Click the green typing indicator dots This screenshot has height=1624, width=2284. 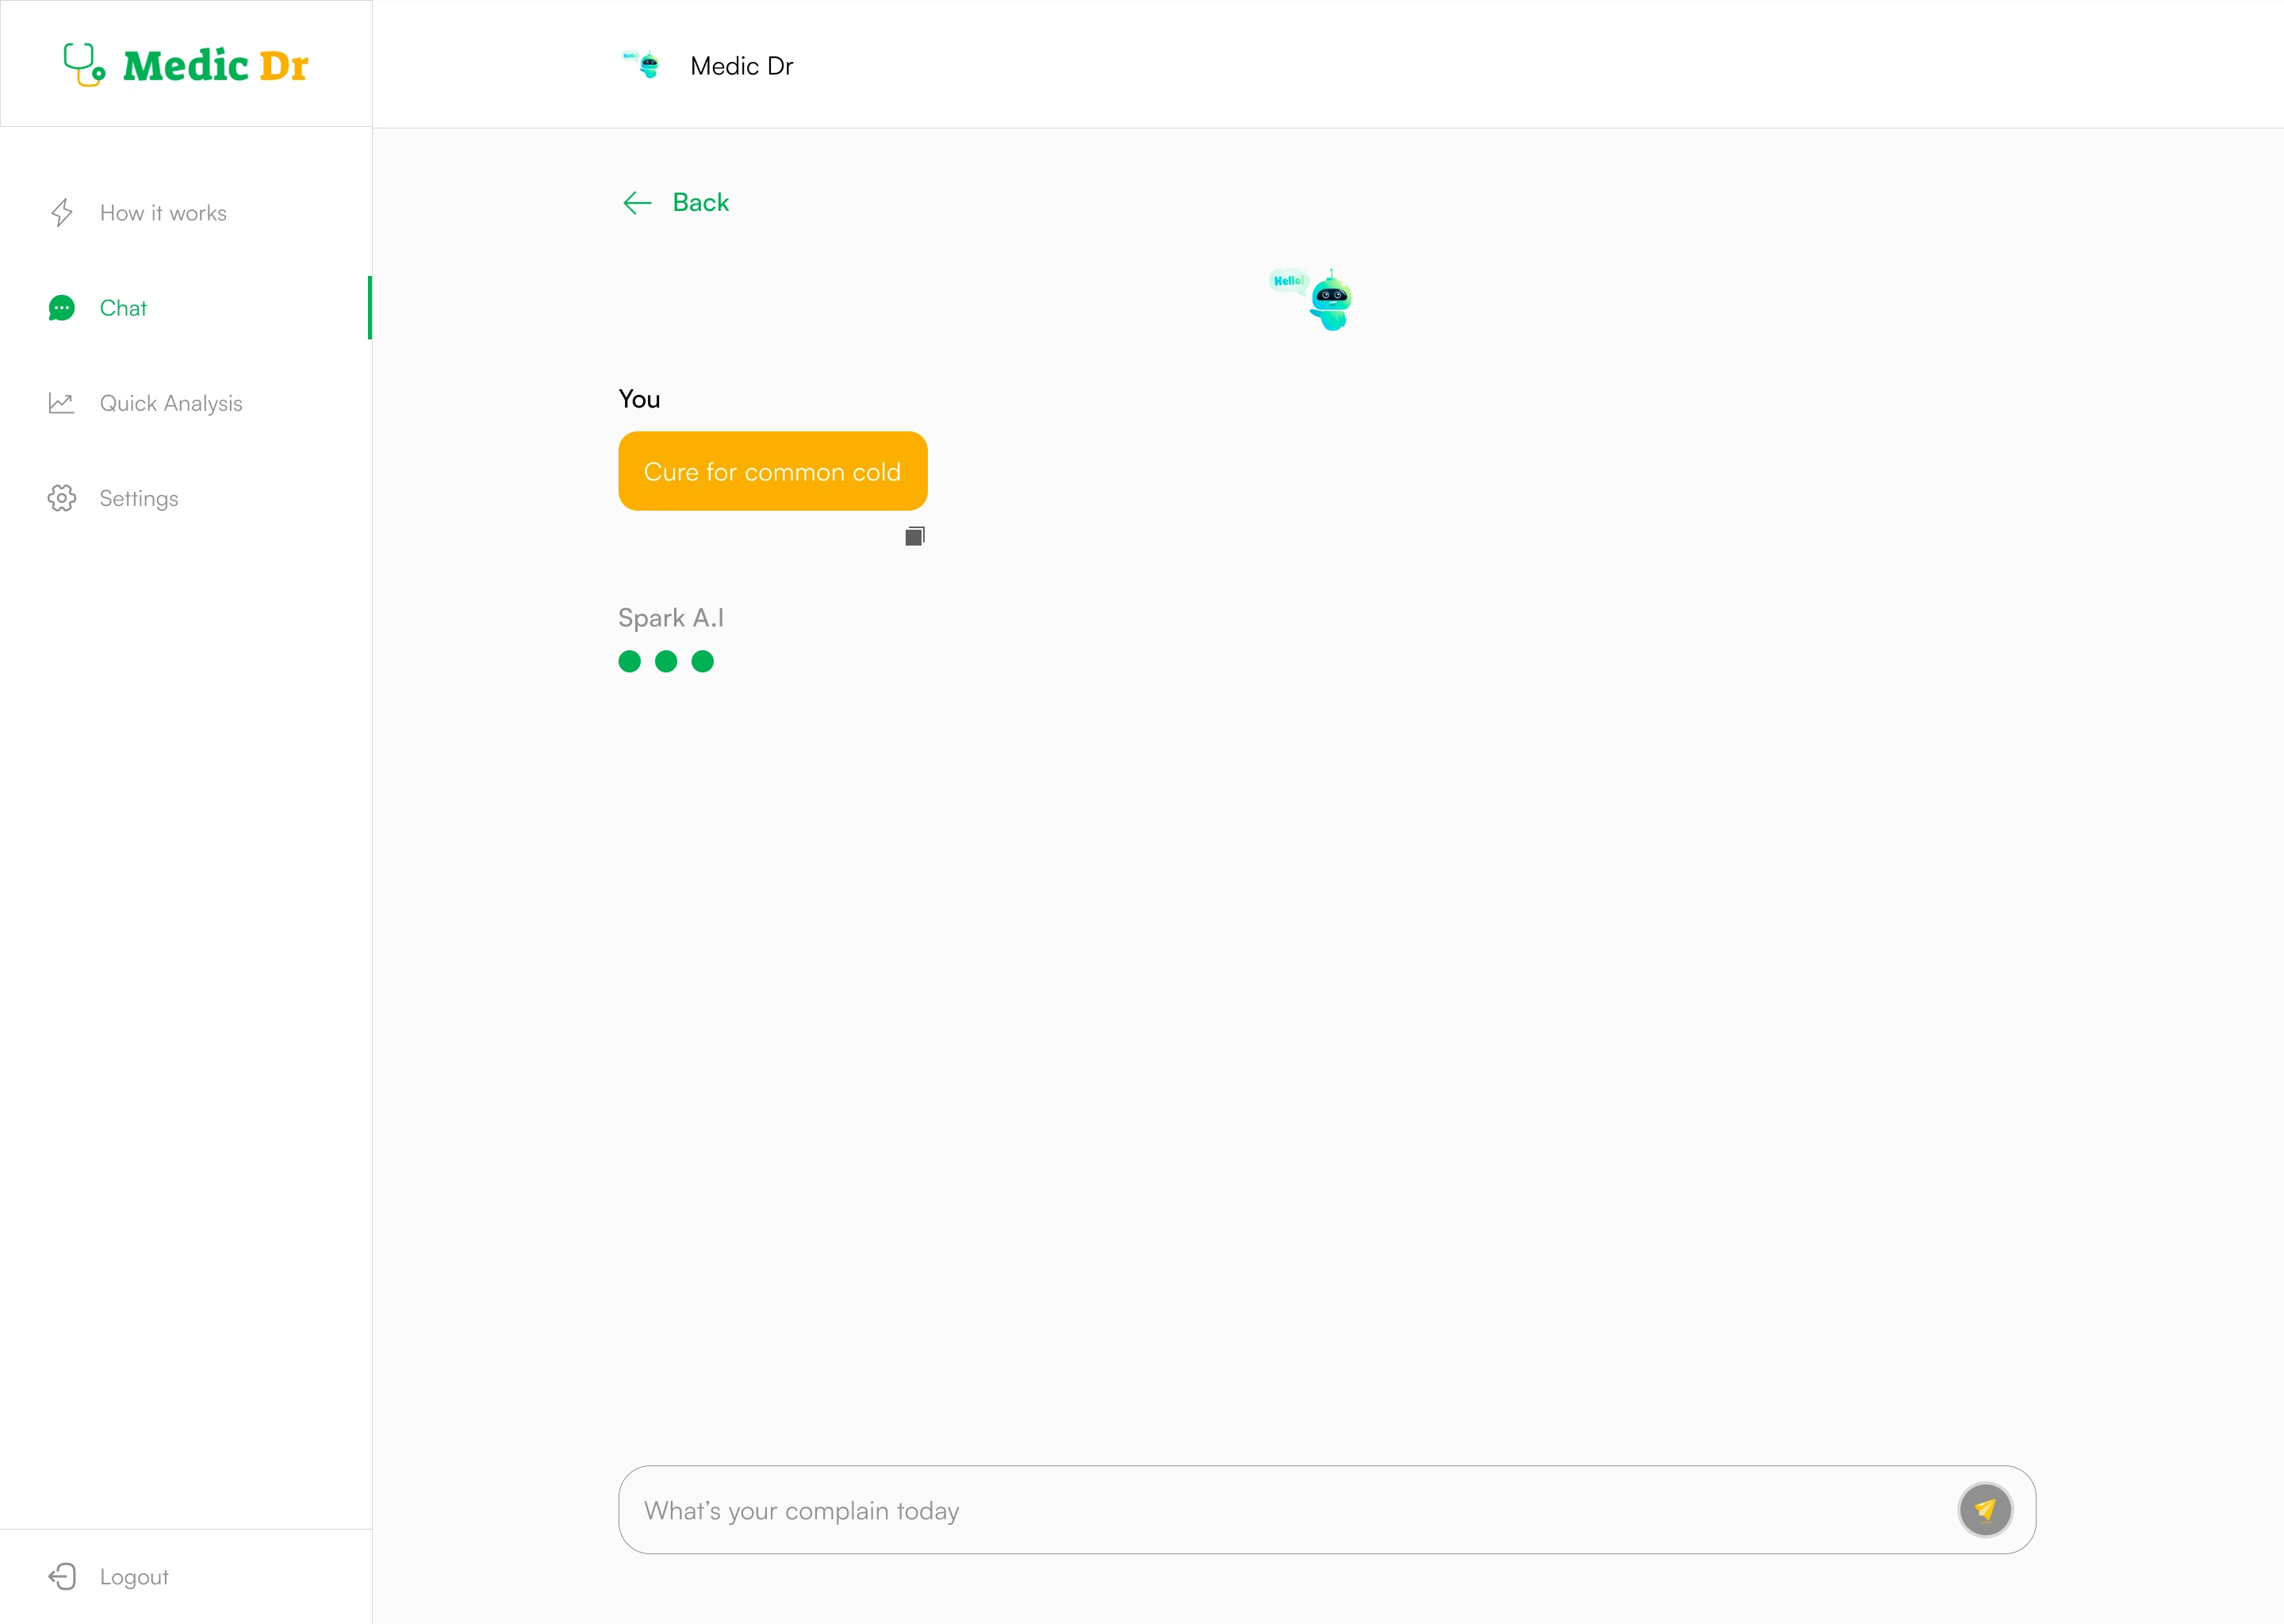click(666, 661)
